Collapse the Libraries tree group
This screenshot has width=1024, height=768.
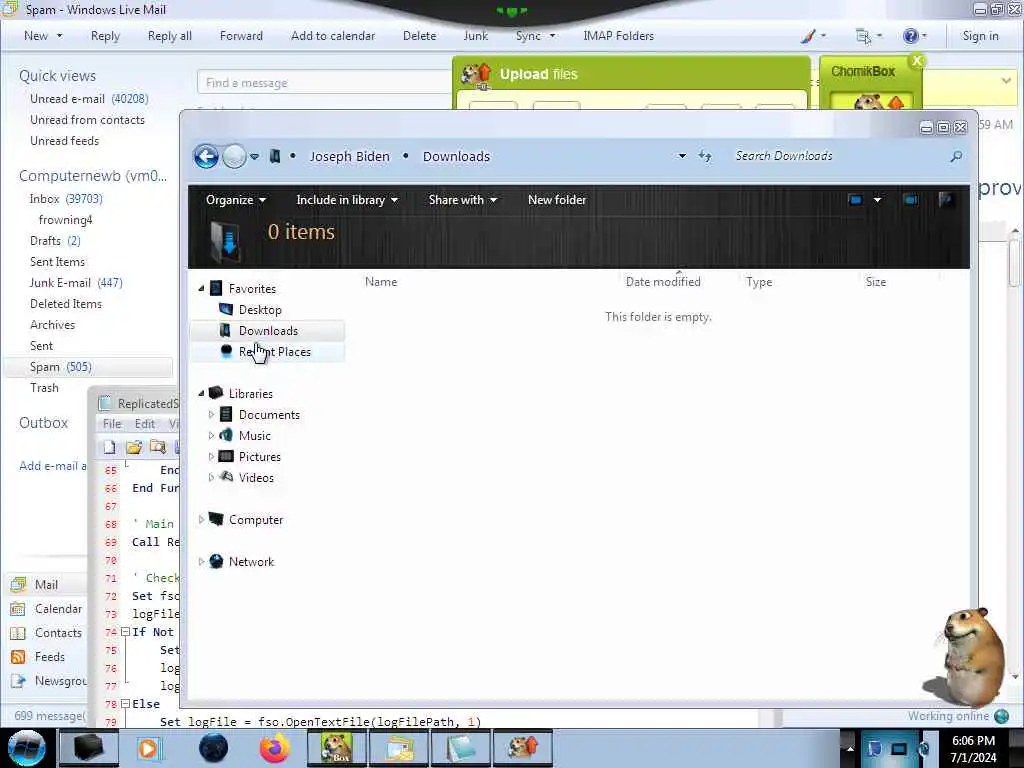(201, 394)
